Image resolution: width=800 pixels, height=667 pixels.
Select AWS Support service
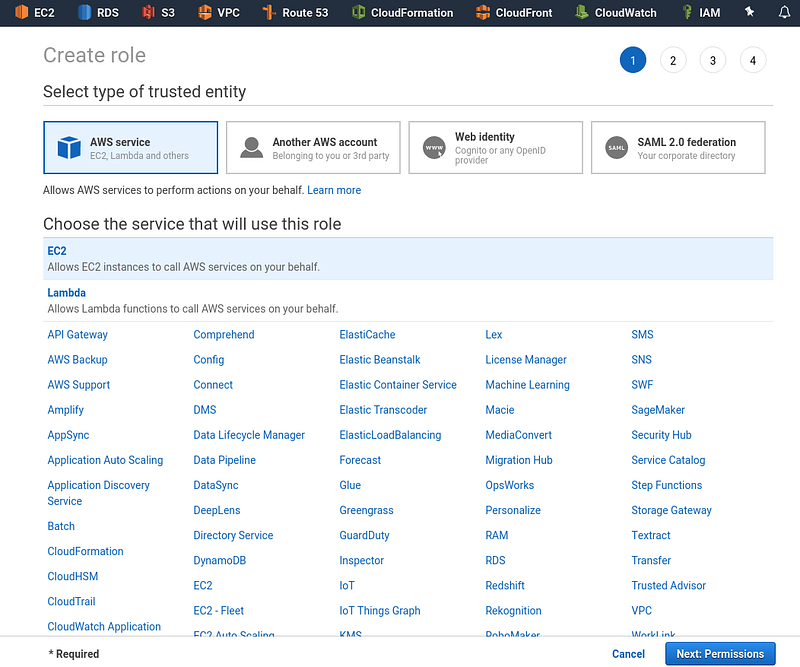click(79, 385)
